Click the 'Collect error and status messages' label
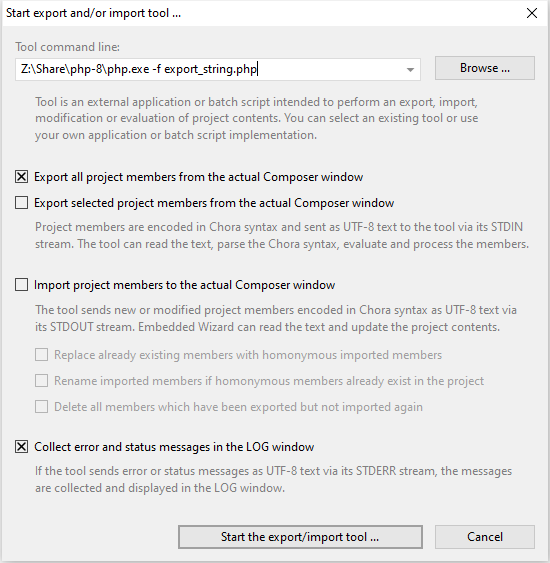The width and height of the screenshot is (550, 563). pos(174,447)
